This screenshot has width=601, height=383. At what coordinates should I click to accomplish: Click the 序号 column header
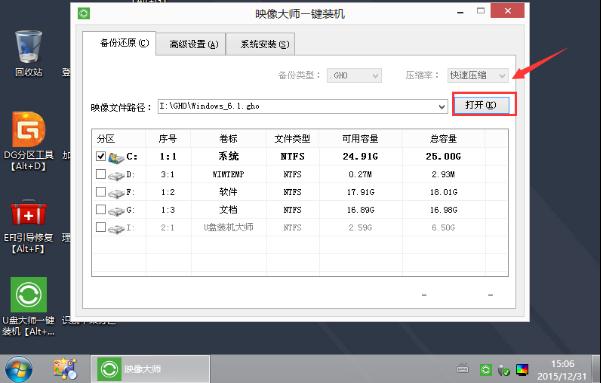[x=168, y=139]
